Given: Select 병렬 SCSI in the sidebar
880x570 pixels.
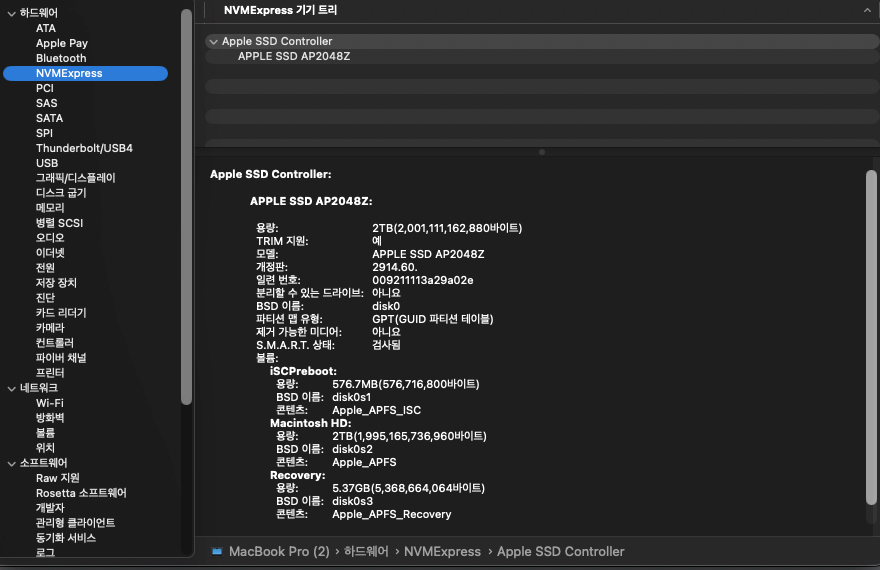Looking at the screenshot, I should 59,223.
